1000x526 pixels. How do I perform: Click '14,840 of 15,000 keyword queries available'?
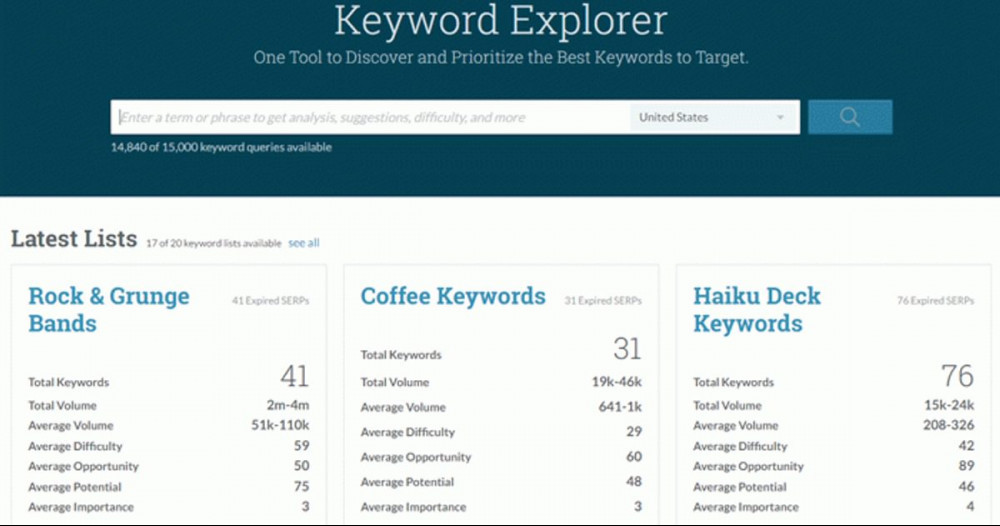pyautogui.click(x=221, y=147)
